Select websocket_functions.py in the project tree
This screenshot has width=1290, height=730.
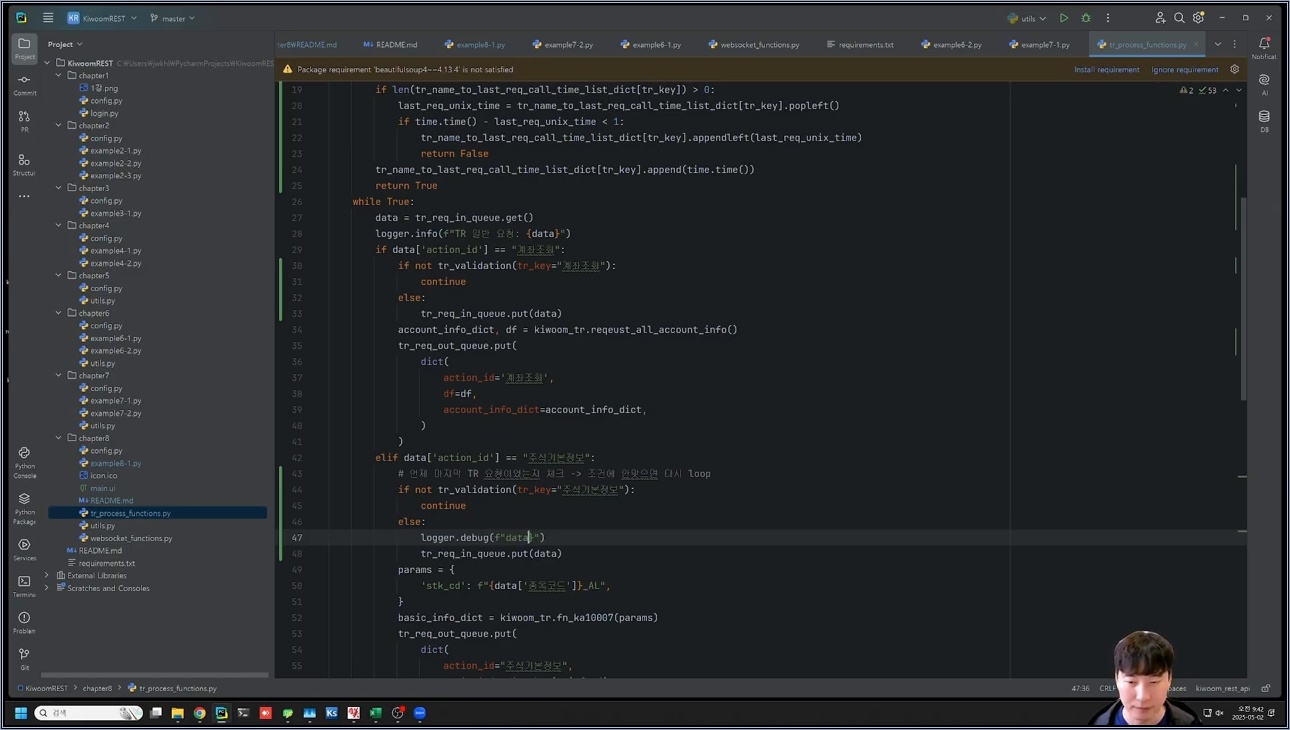(130, 538)
